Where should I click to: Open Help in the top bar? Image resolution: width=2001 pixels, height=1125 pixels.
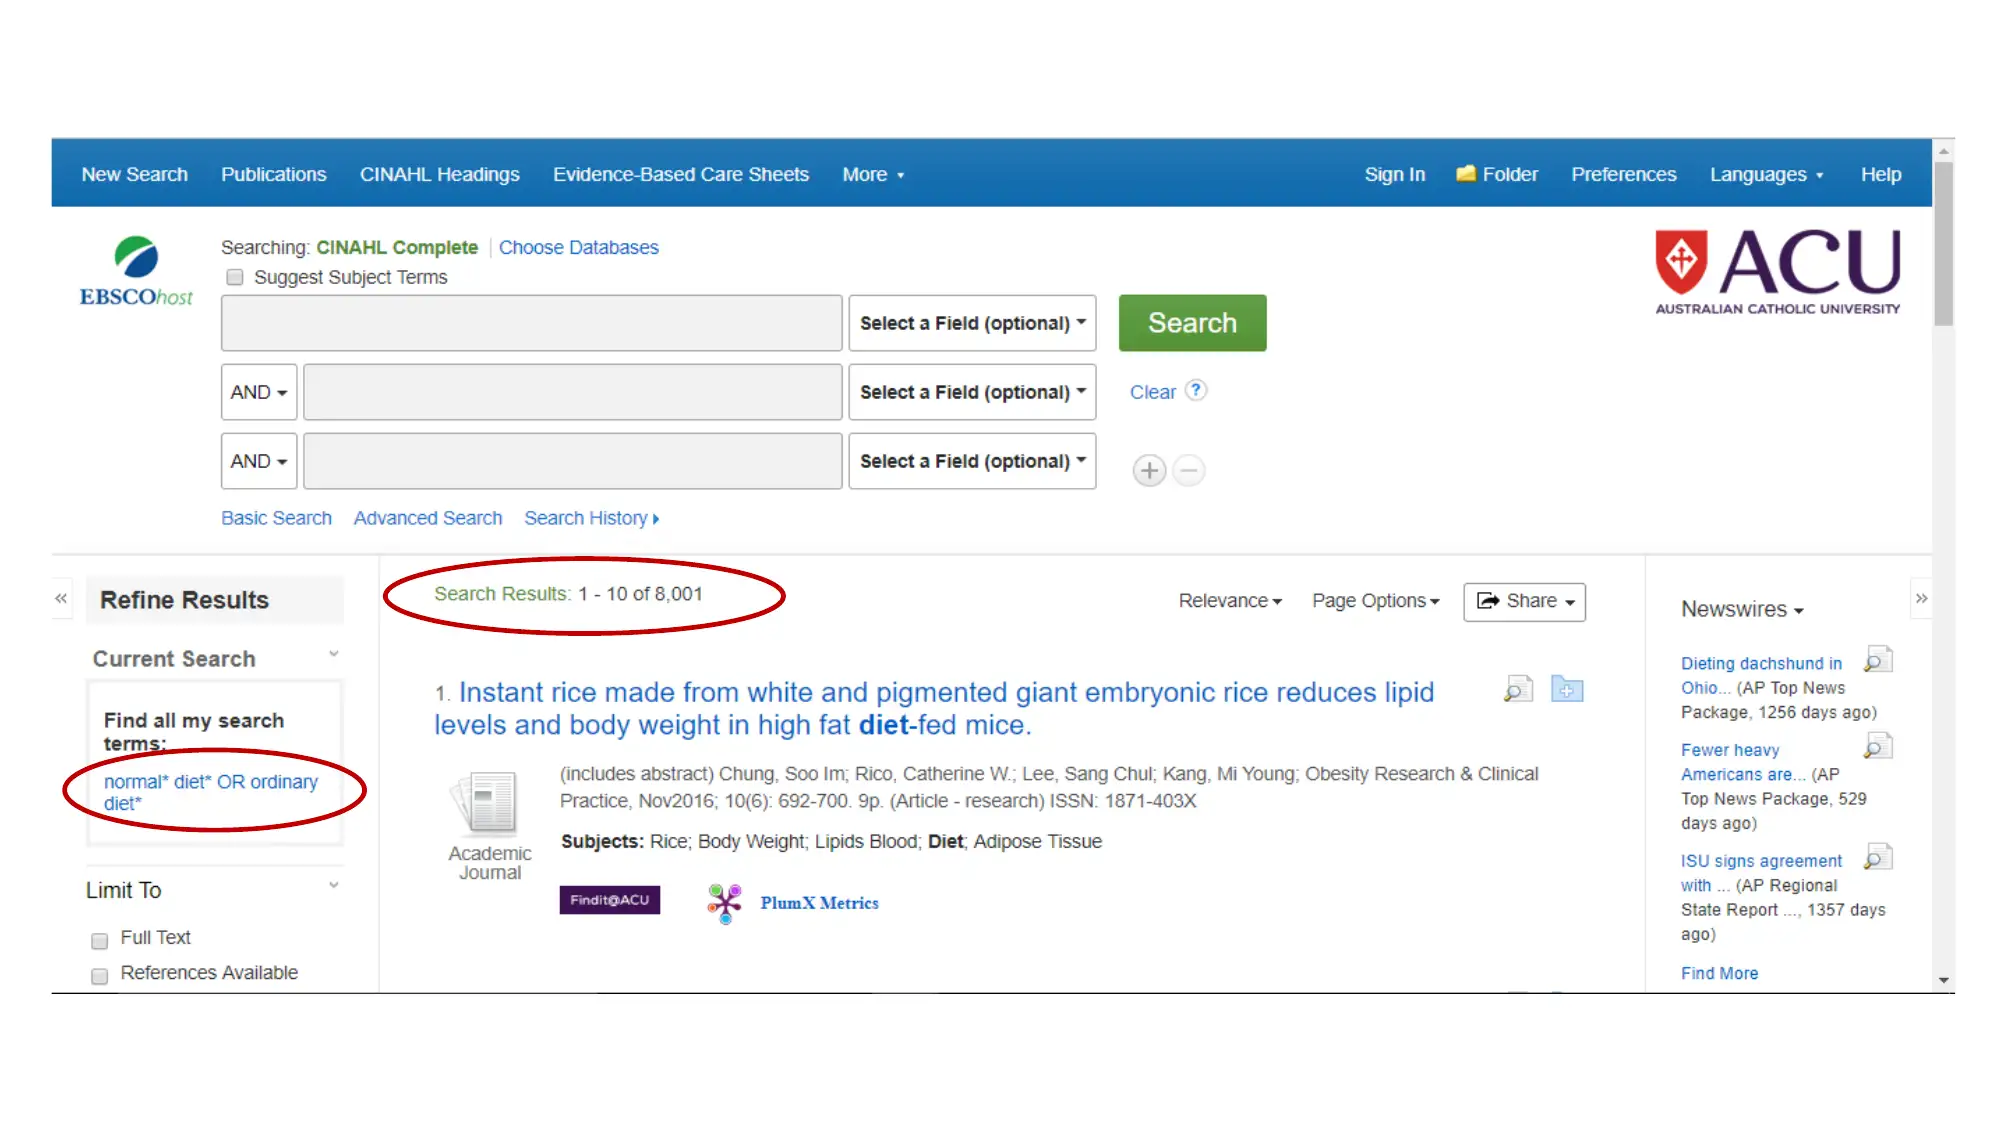1881,174
